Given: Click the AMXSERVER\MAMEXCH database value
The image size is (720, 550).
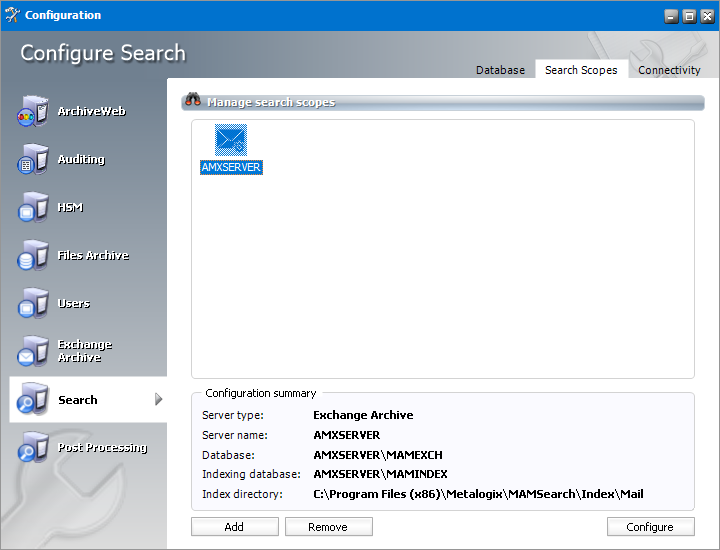Looking at the screenshot, I should point(378,455).
